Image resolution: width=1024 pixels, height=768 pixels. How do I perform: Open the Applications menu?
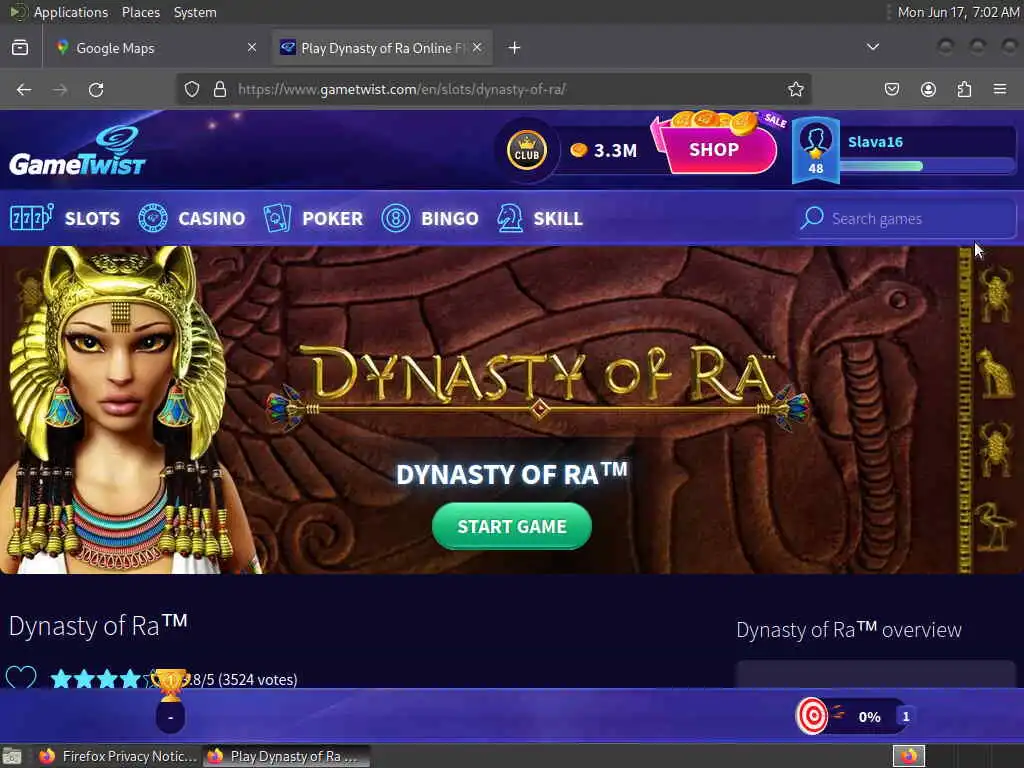(71, 12)
